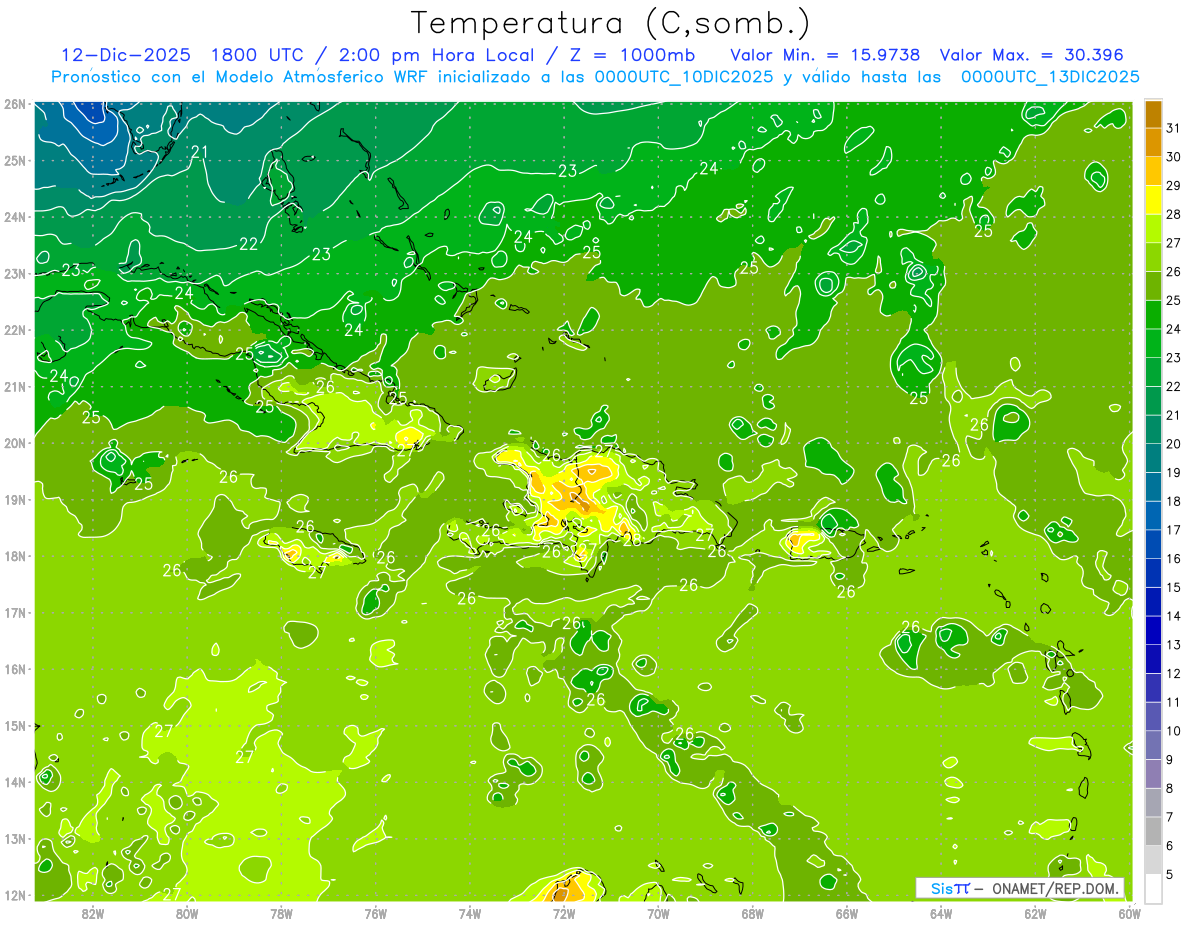Click the legend swatch between 29 and 30
Viewport: 1200px width, 927px height.
click(x=1153, y=171)
